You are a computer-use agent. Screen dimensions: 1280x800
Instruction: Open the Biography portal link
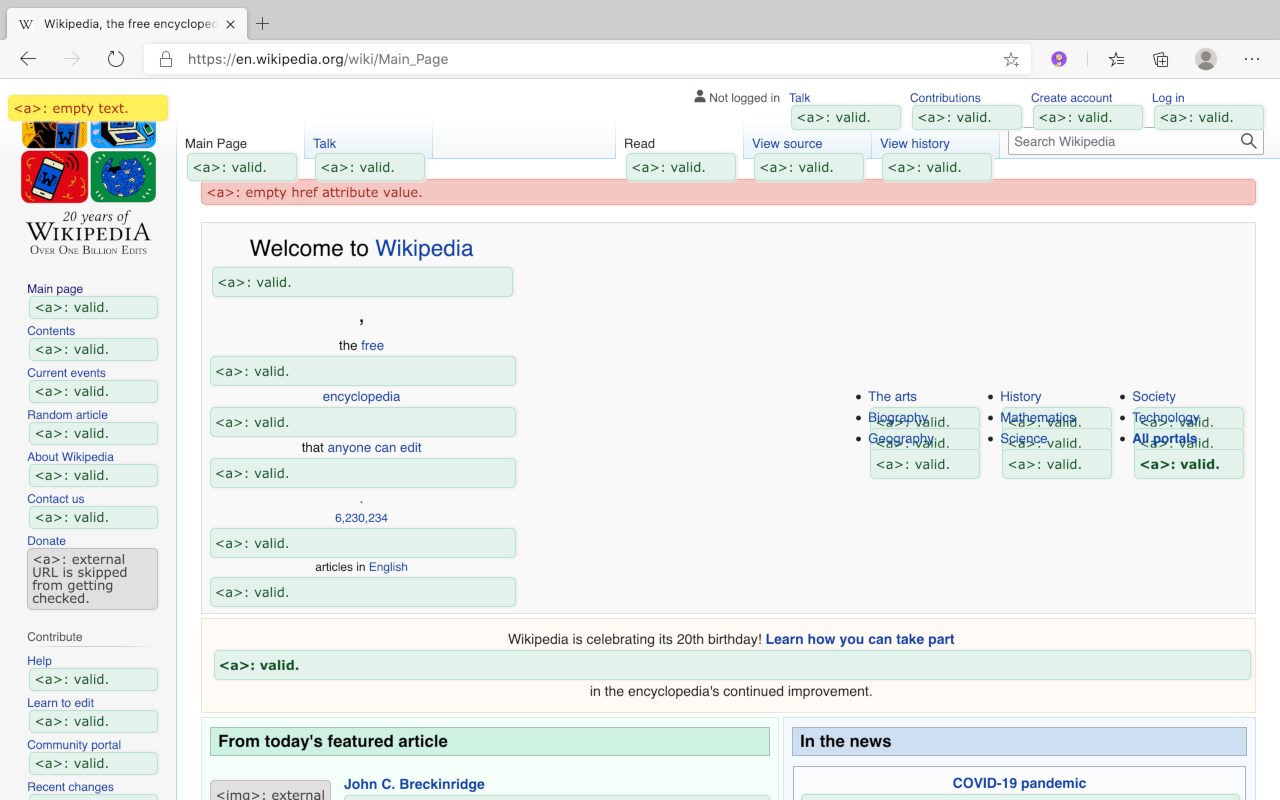coord(898,417)
